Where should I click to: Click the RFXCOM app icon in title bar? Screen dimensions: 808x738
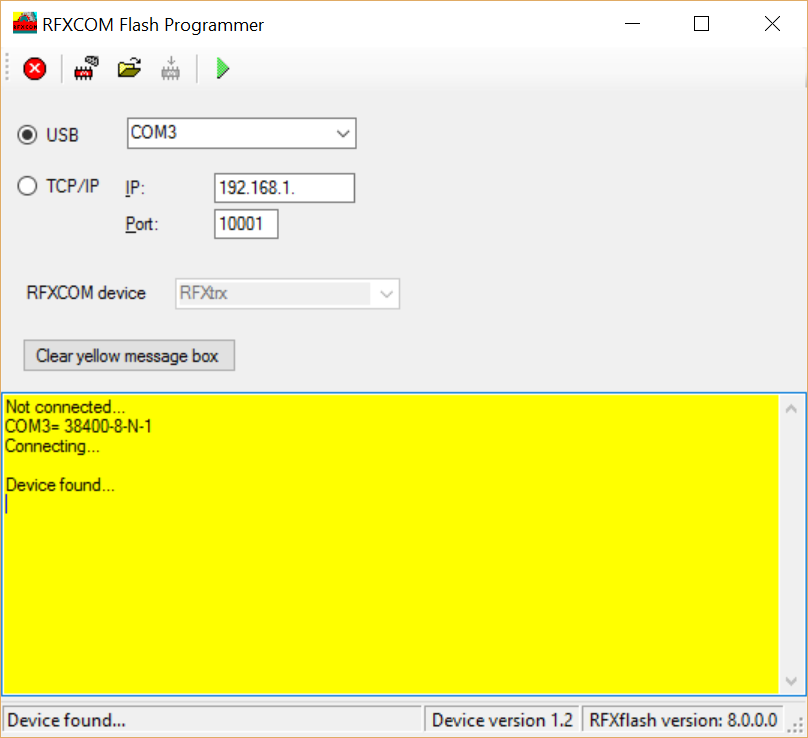pyautogui.click(x=25, y=24)
